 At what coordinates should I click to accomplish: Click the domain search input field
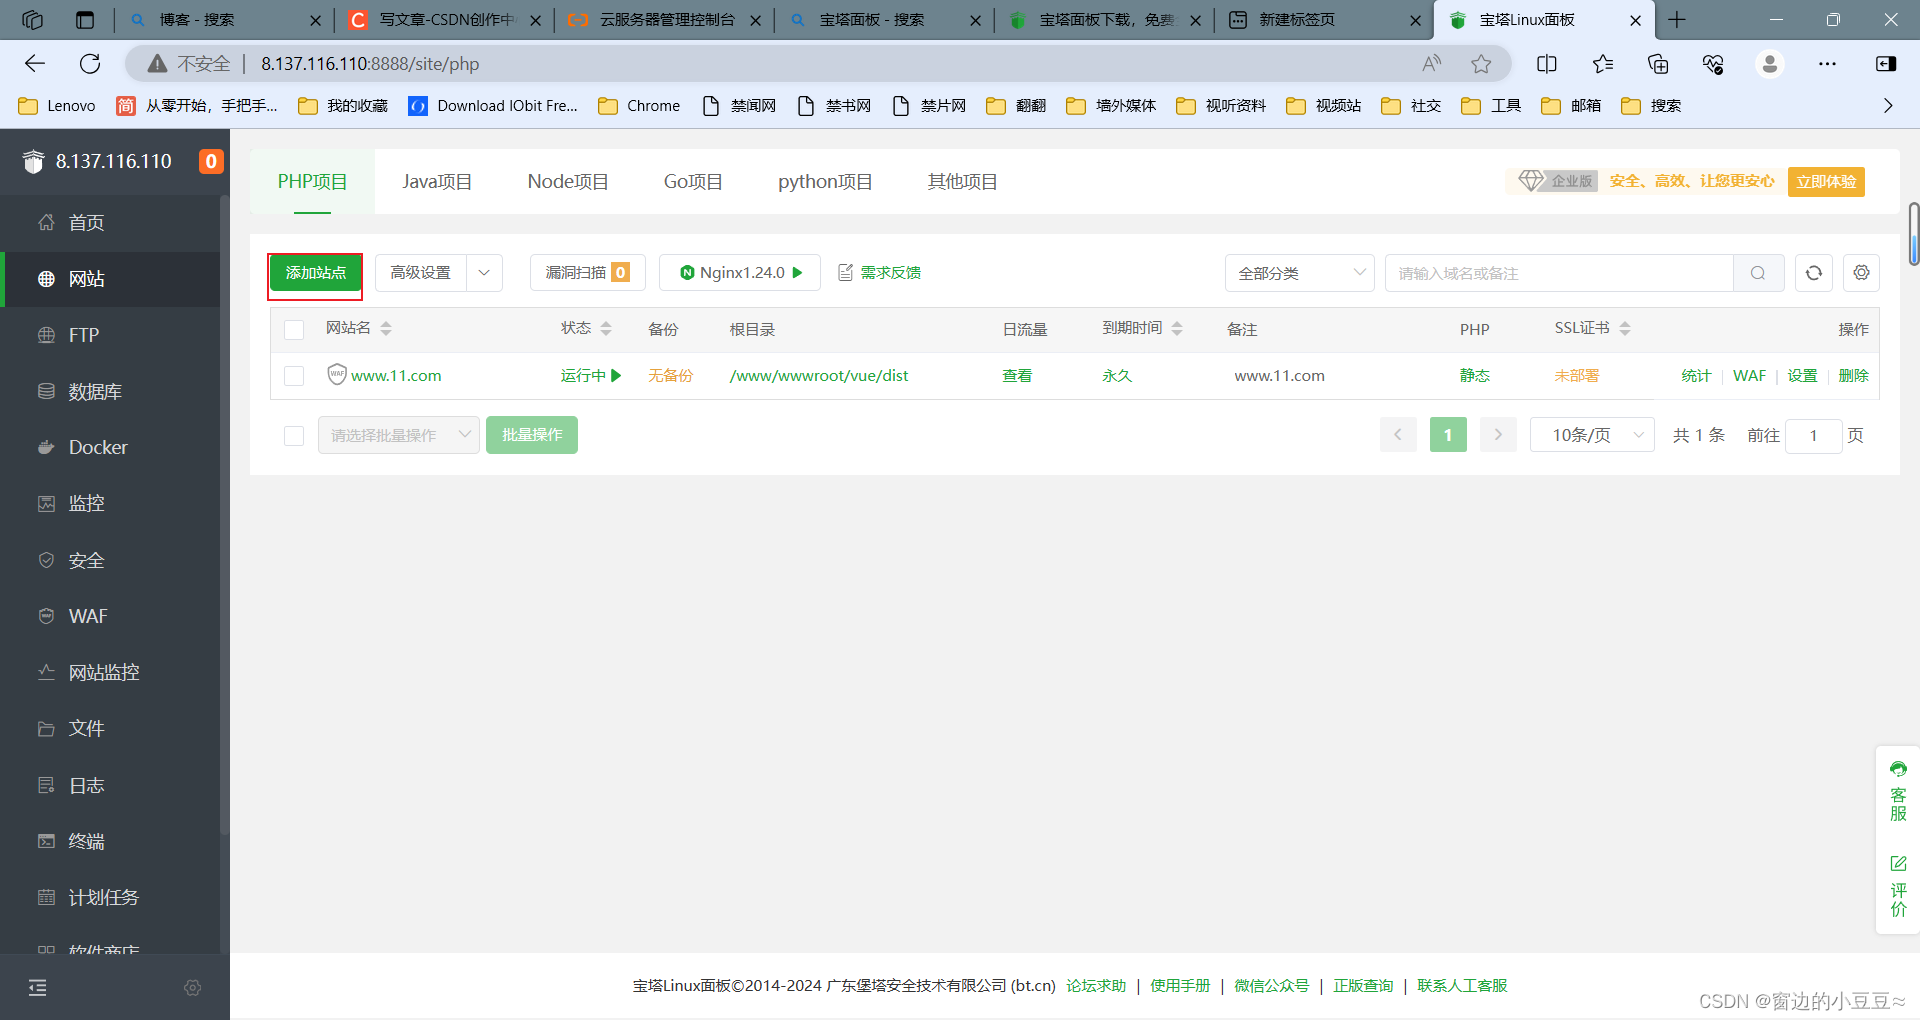(1559, 273)
